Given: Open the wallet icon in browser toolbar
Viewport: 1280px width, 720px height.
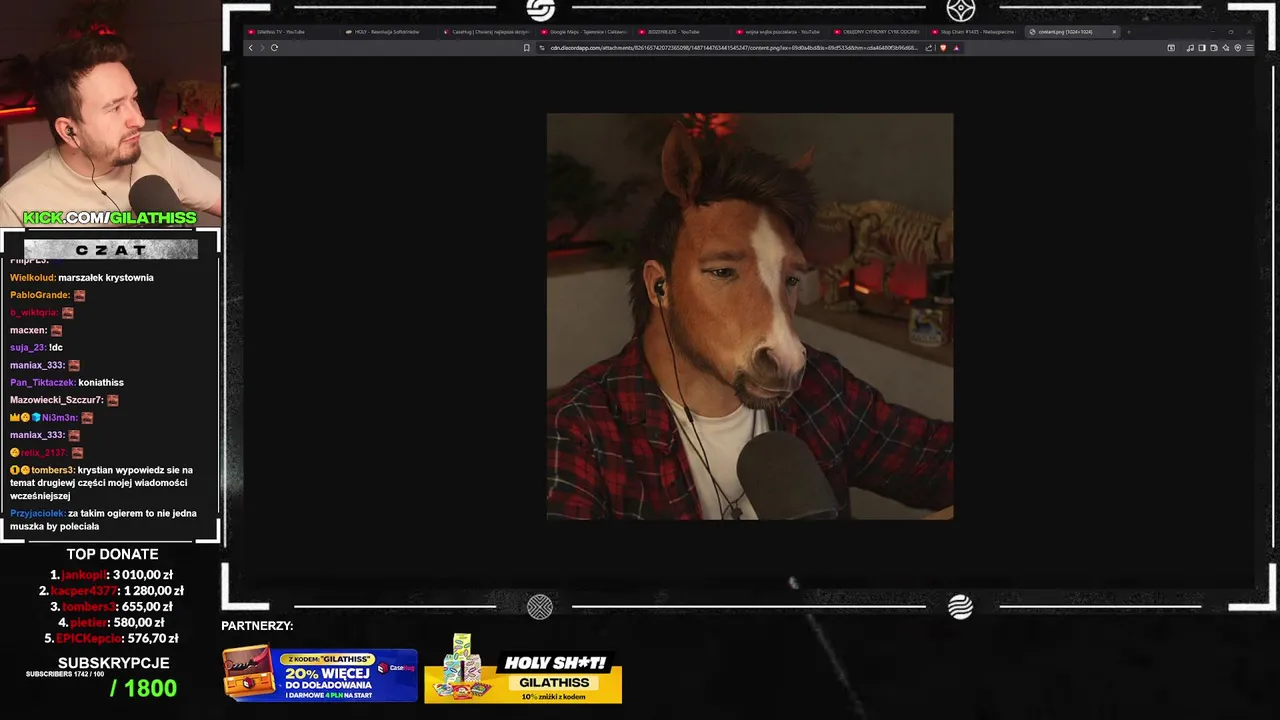Looking at the screenshot, I should pos(1214,47).
